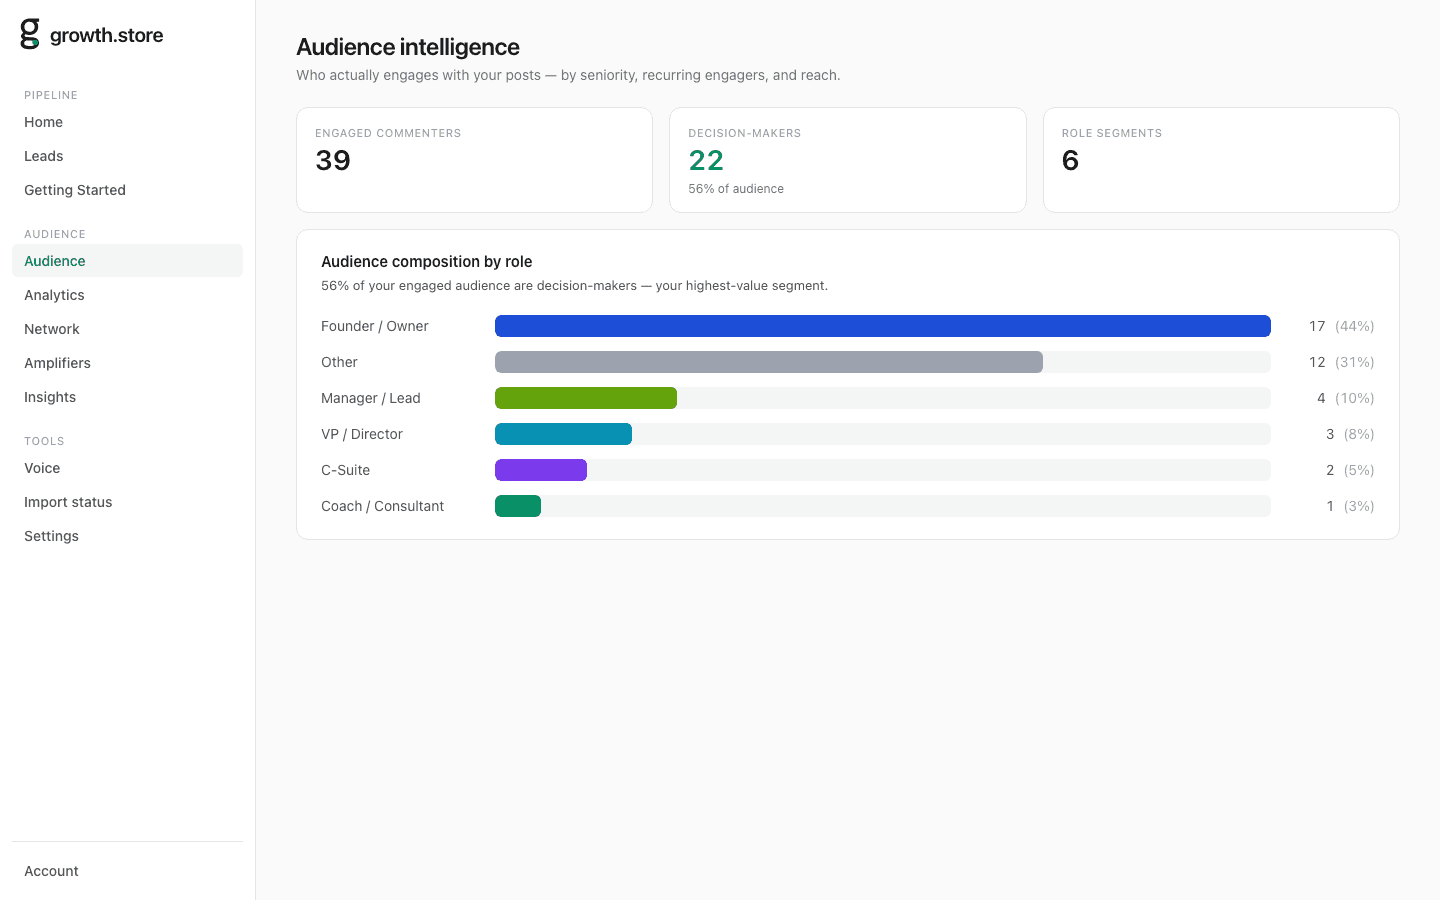
Task: Open the Account menu entry
Action: click(127, 871)
